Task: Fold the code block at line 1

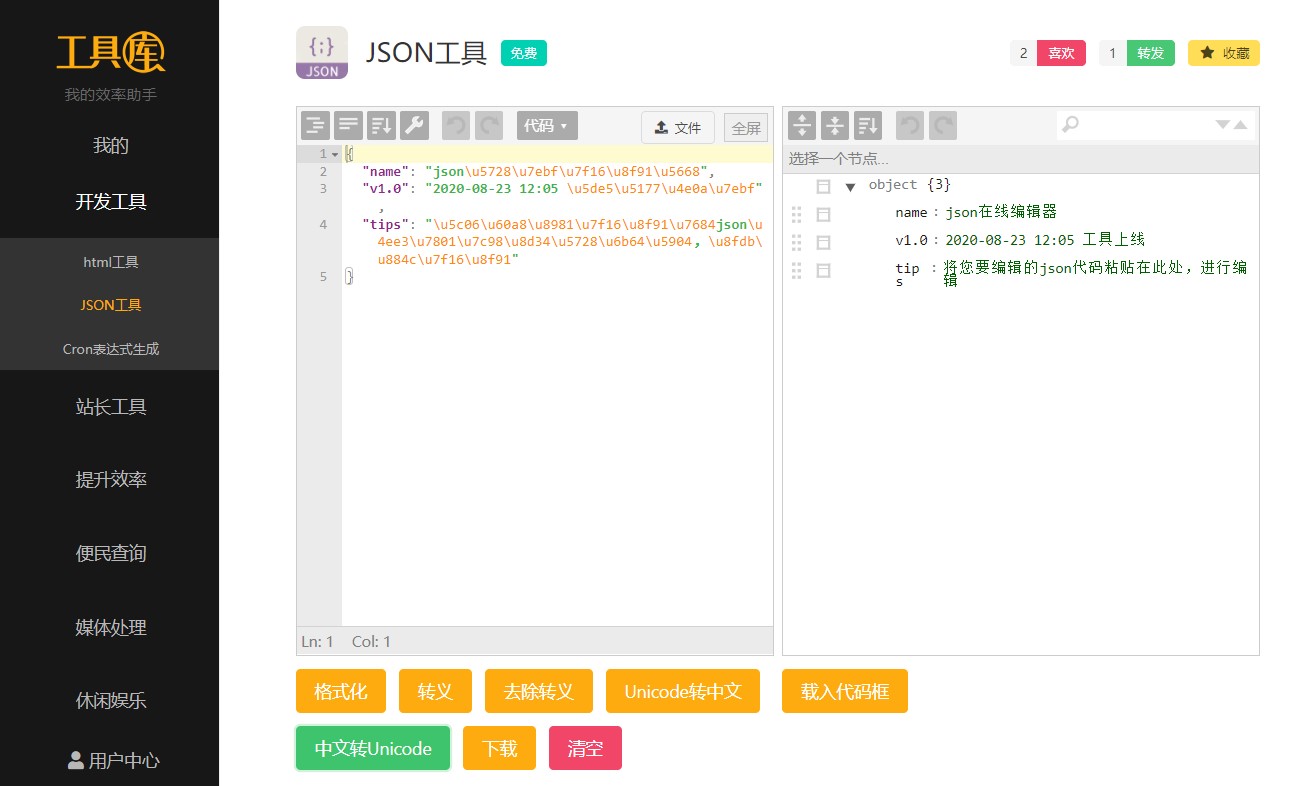Action: [x=335, y=154]
